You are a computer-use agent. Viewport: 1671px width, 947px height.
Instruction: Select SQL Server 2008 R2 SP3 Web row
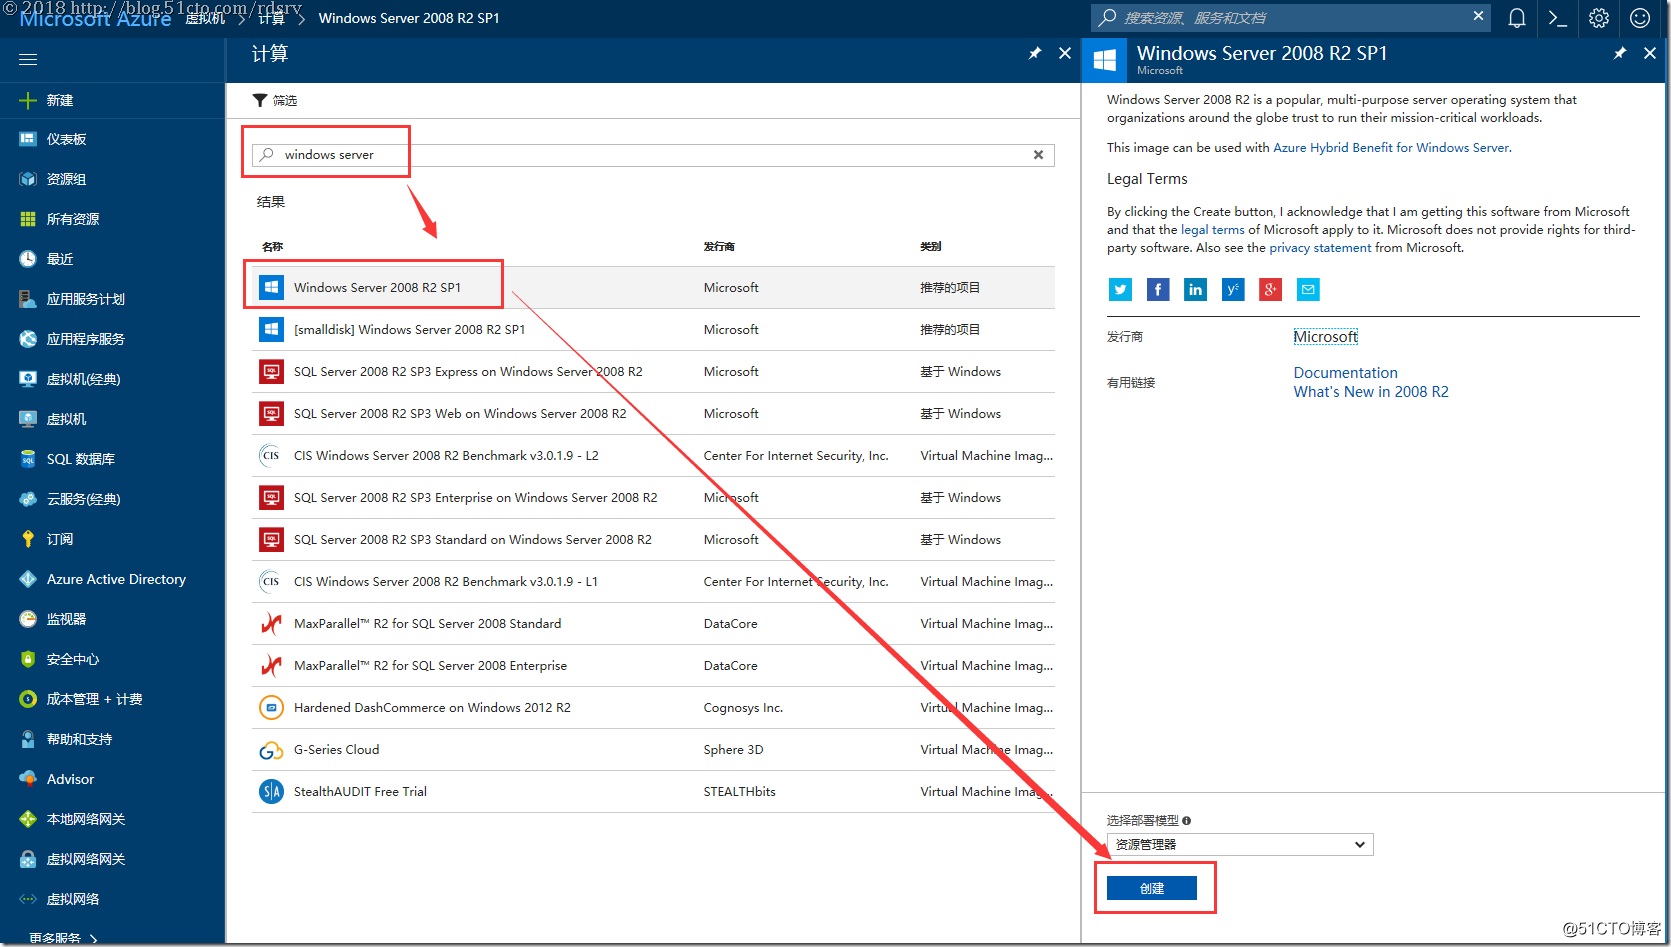click(653, 414)
